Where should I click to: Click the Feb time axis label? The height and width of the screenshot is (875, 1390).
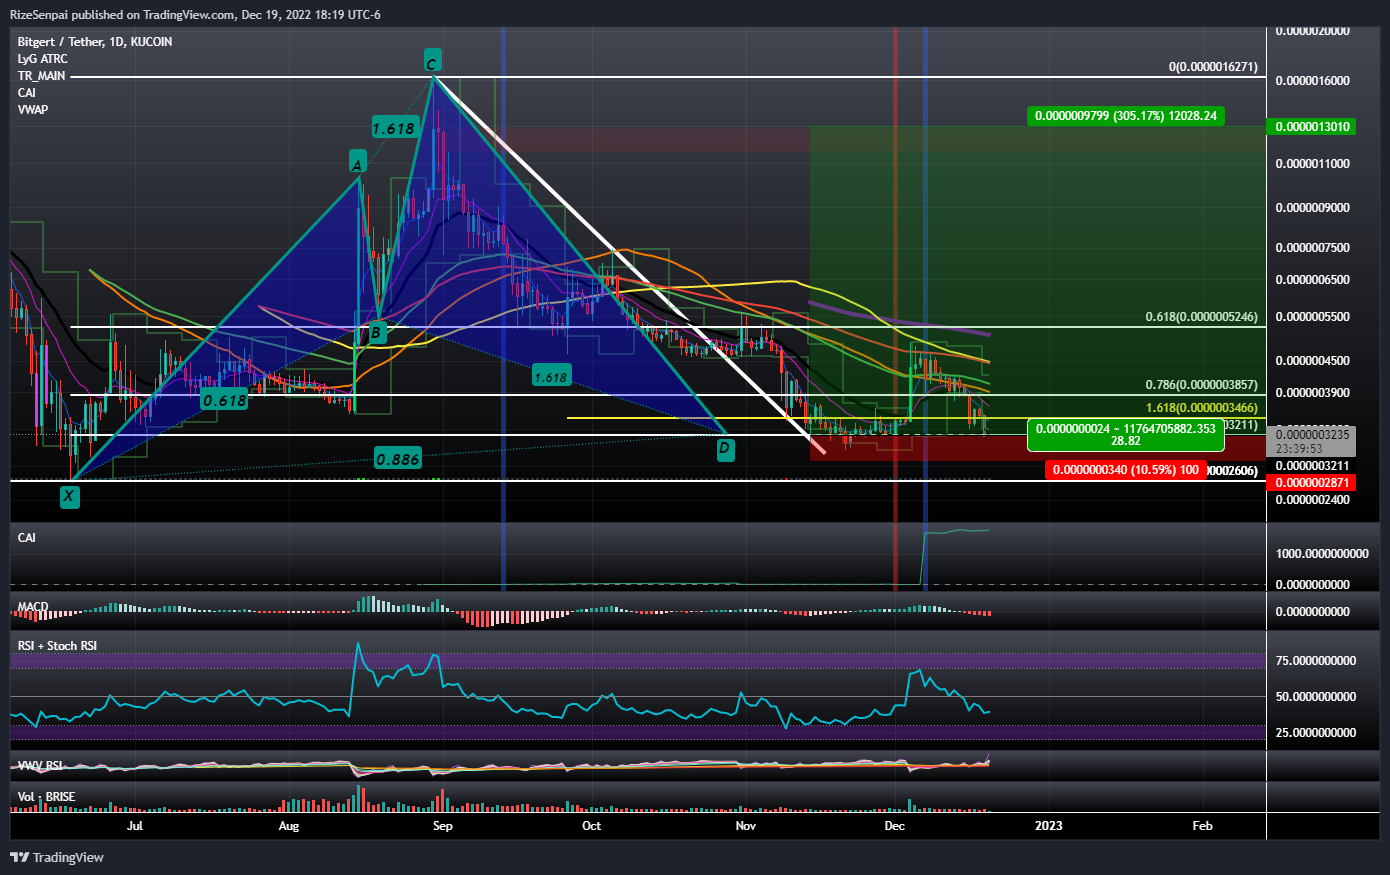tap(1203, 826)
